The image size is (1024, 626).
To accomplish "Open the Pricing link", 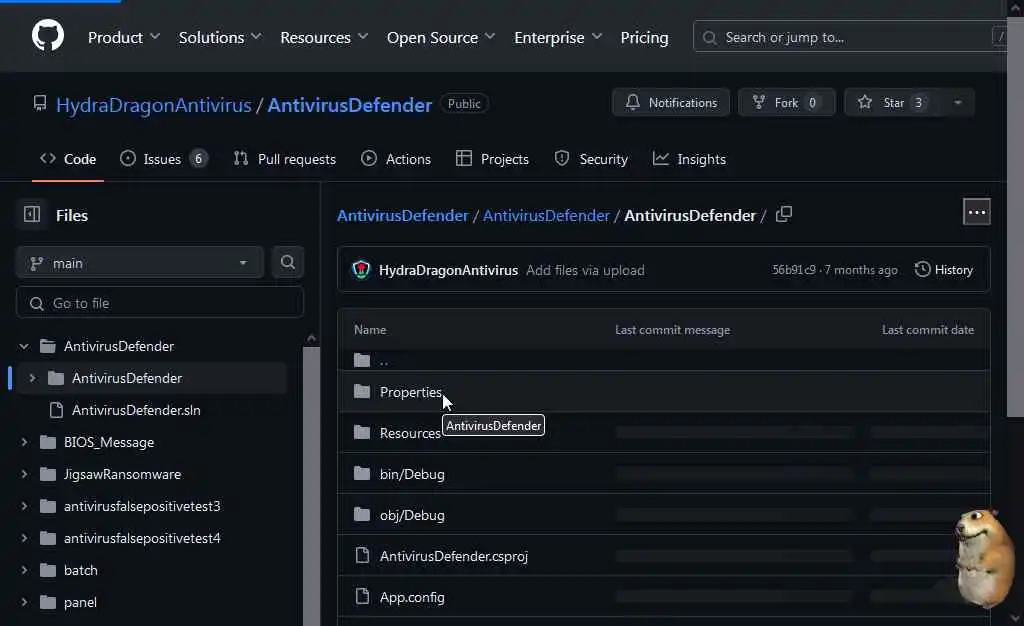I will coord(644,37).
